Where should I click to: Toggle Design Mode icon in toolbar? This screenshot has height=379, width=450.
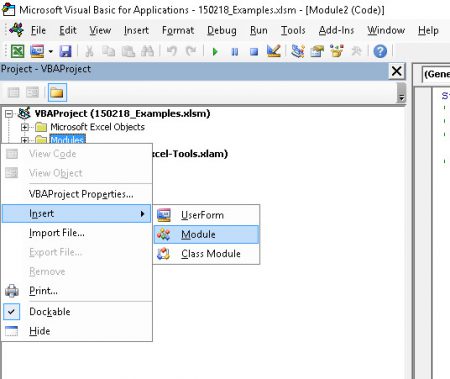point(274,51)
